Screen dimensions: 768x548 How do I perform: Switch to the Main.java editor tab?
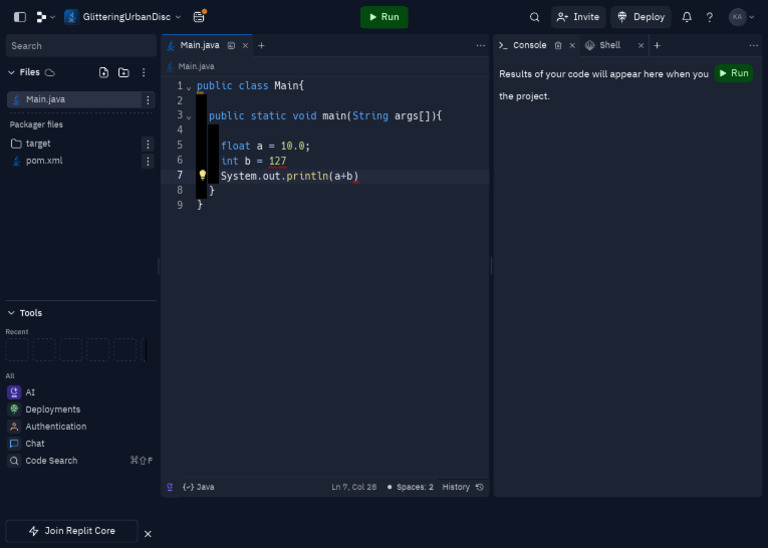200,46
